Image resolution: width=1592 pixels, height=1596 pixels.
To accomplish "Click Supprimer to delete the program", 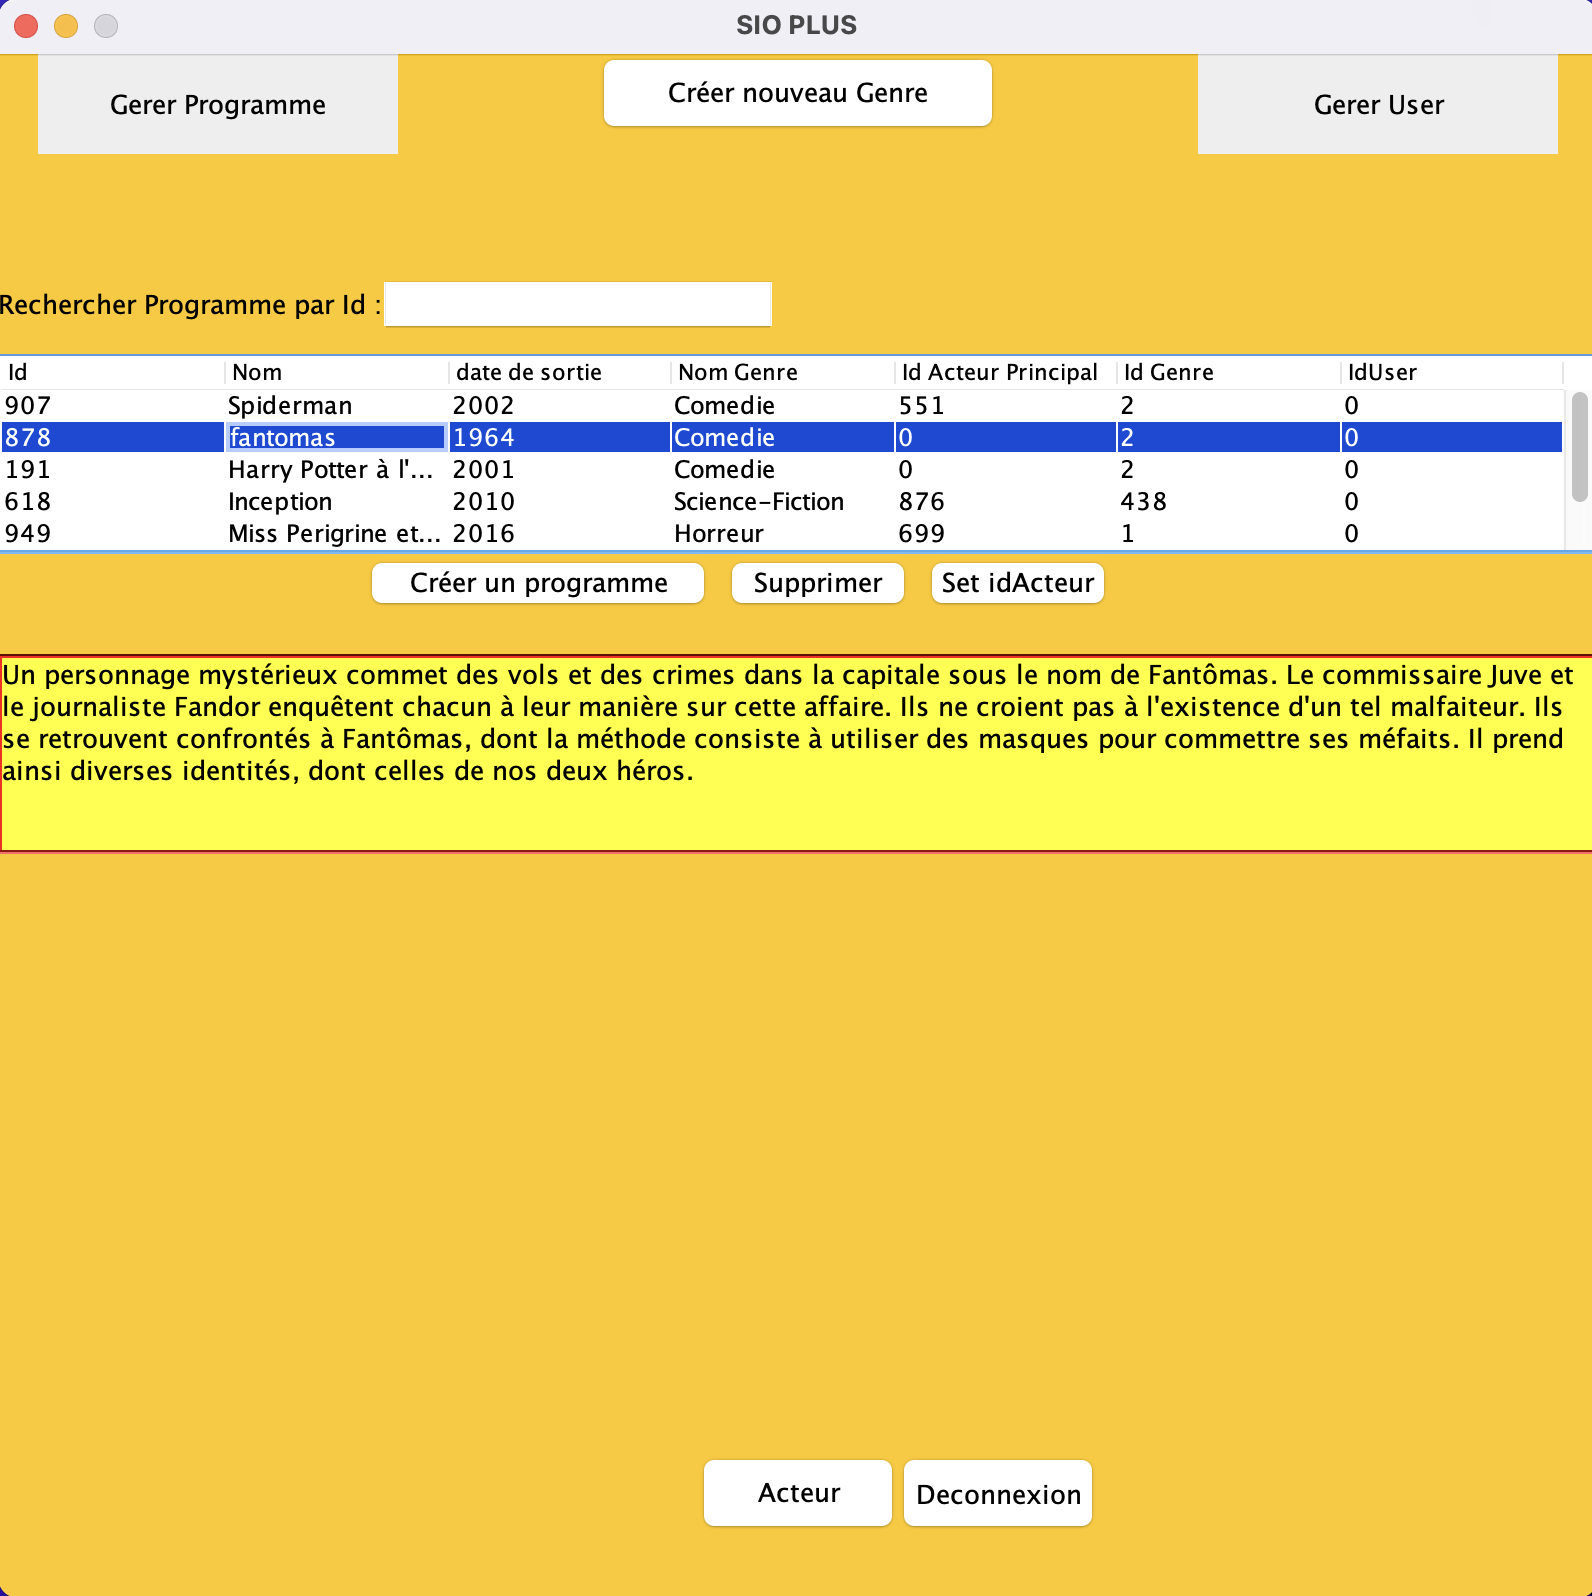I will (817, 583).
